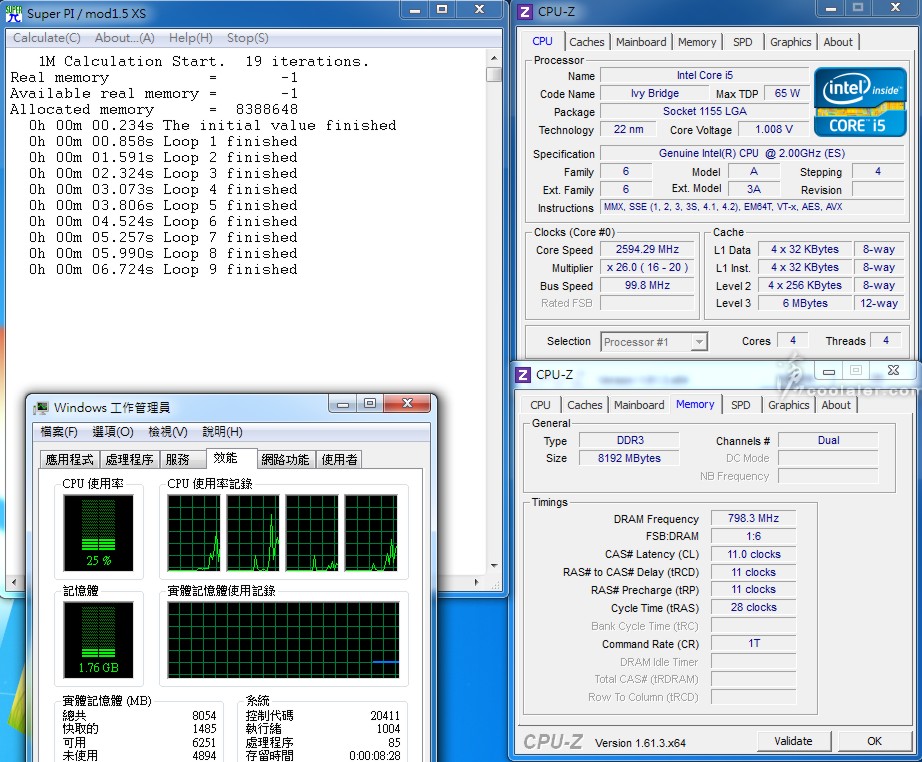The width and height of the screenshot is (922, 762).
Task: Open the About tab in top CPU-Z window
Action: coord(838,42)
